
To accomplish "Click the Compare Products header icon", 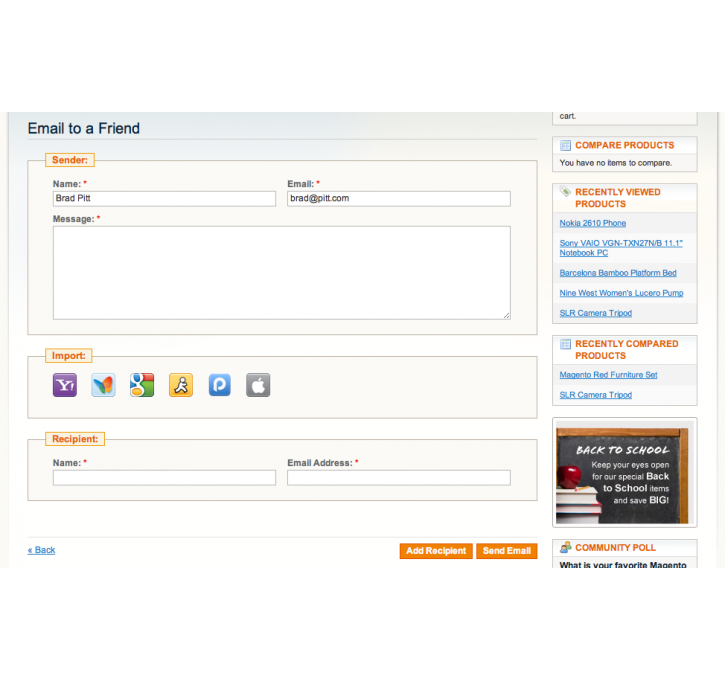I will pos(565,145).
